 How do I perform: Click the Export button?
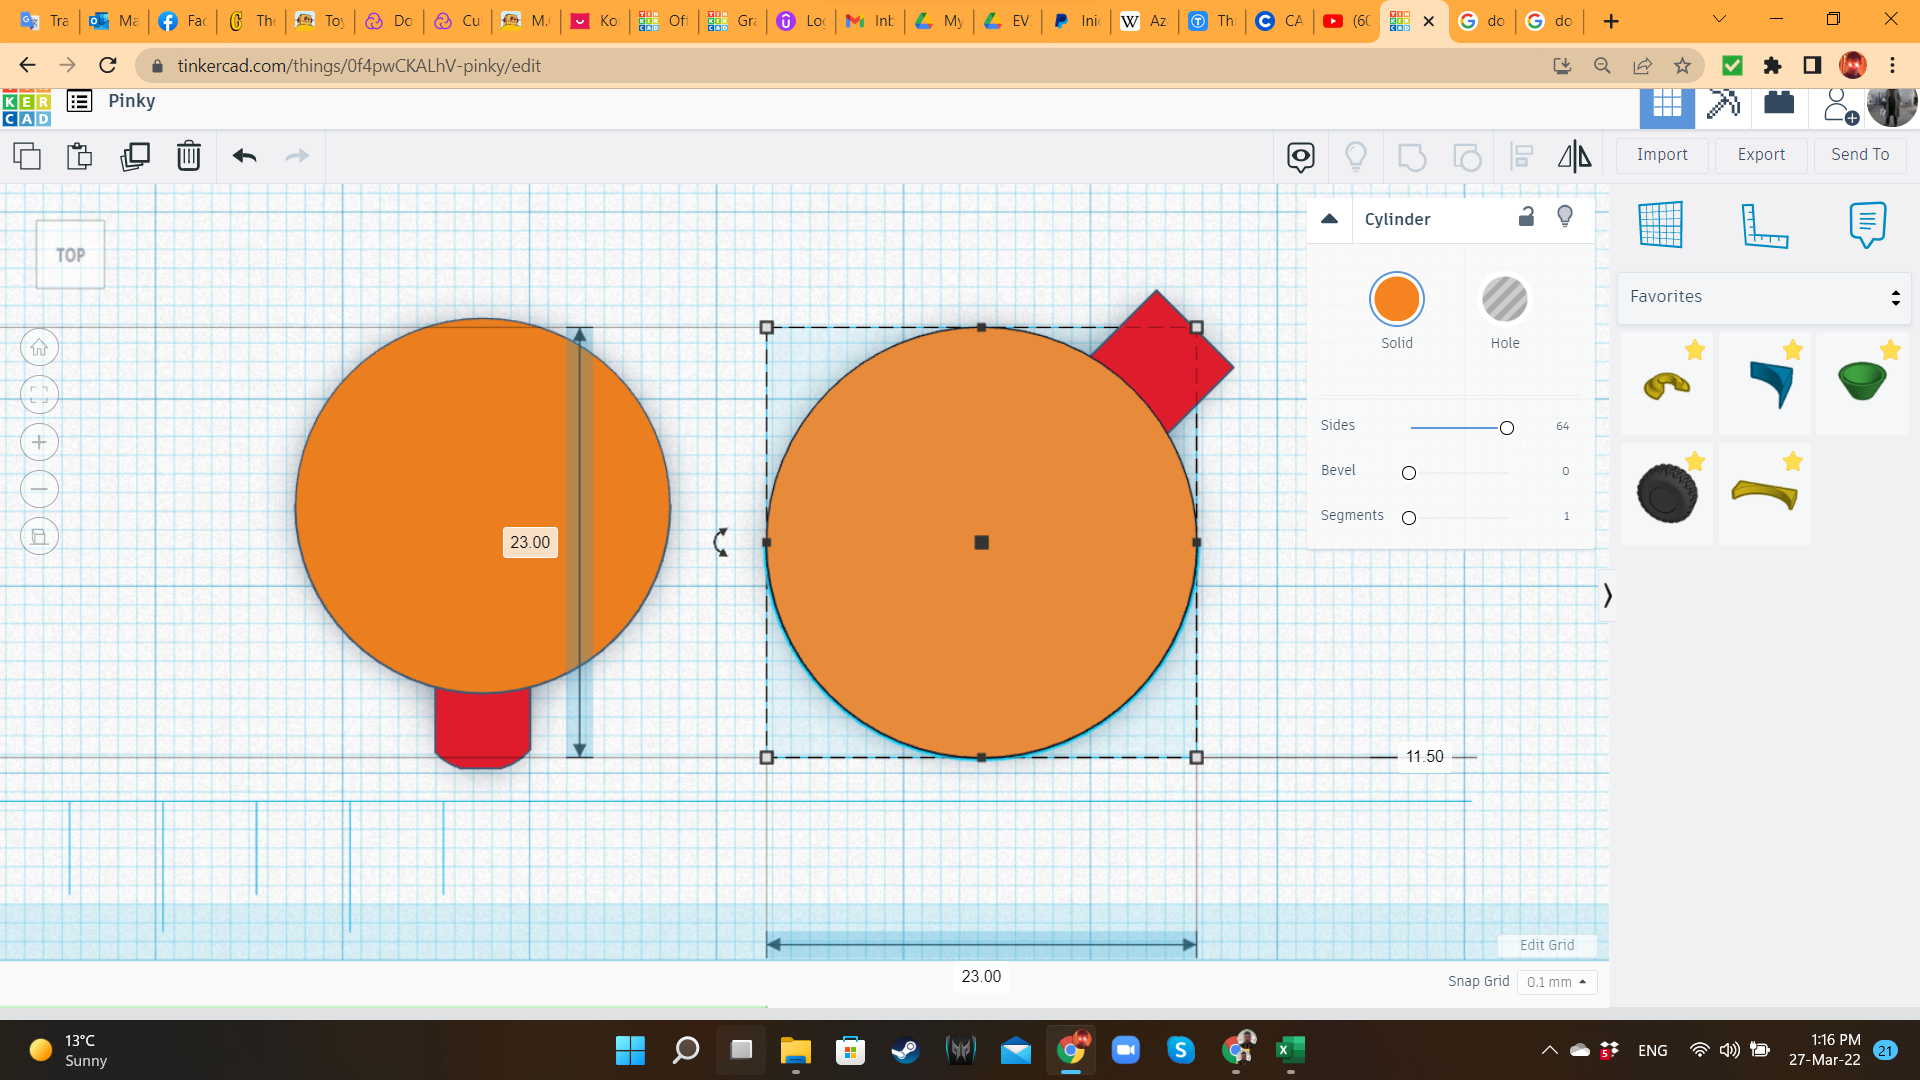click(1760, 155)
